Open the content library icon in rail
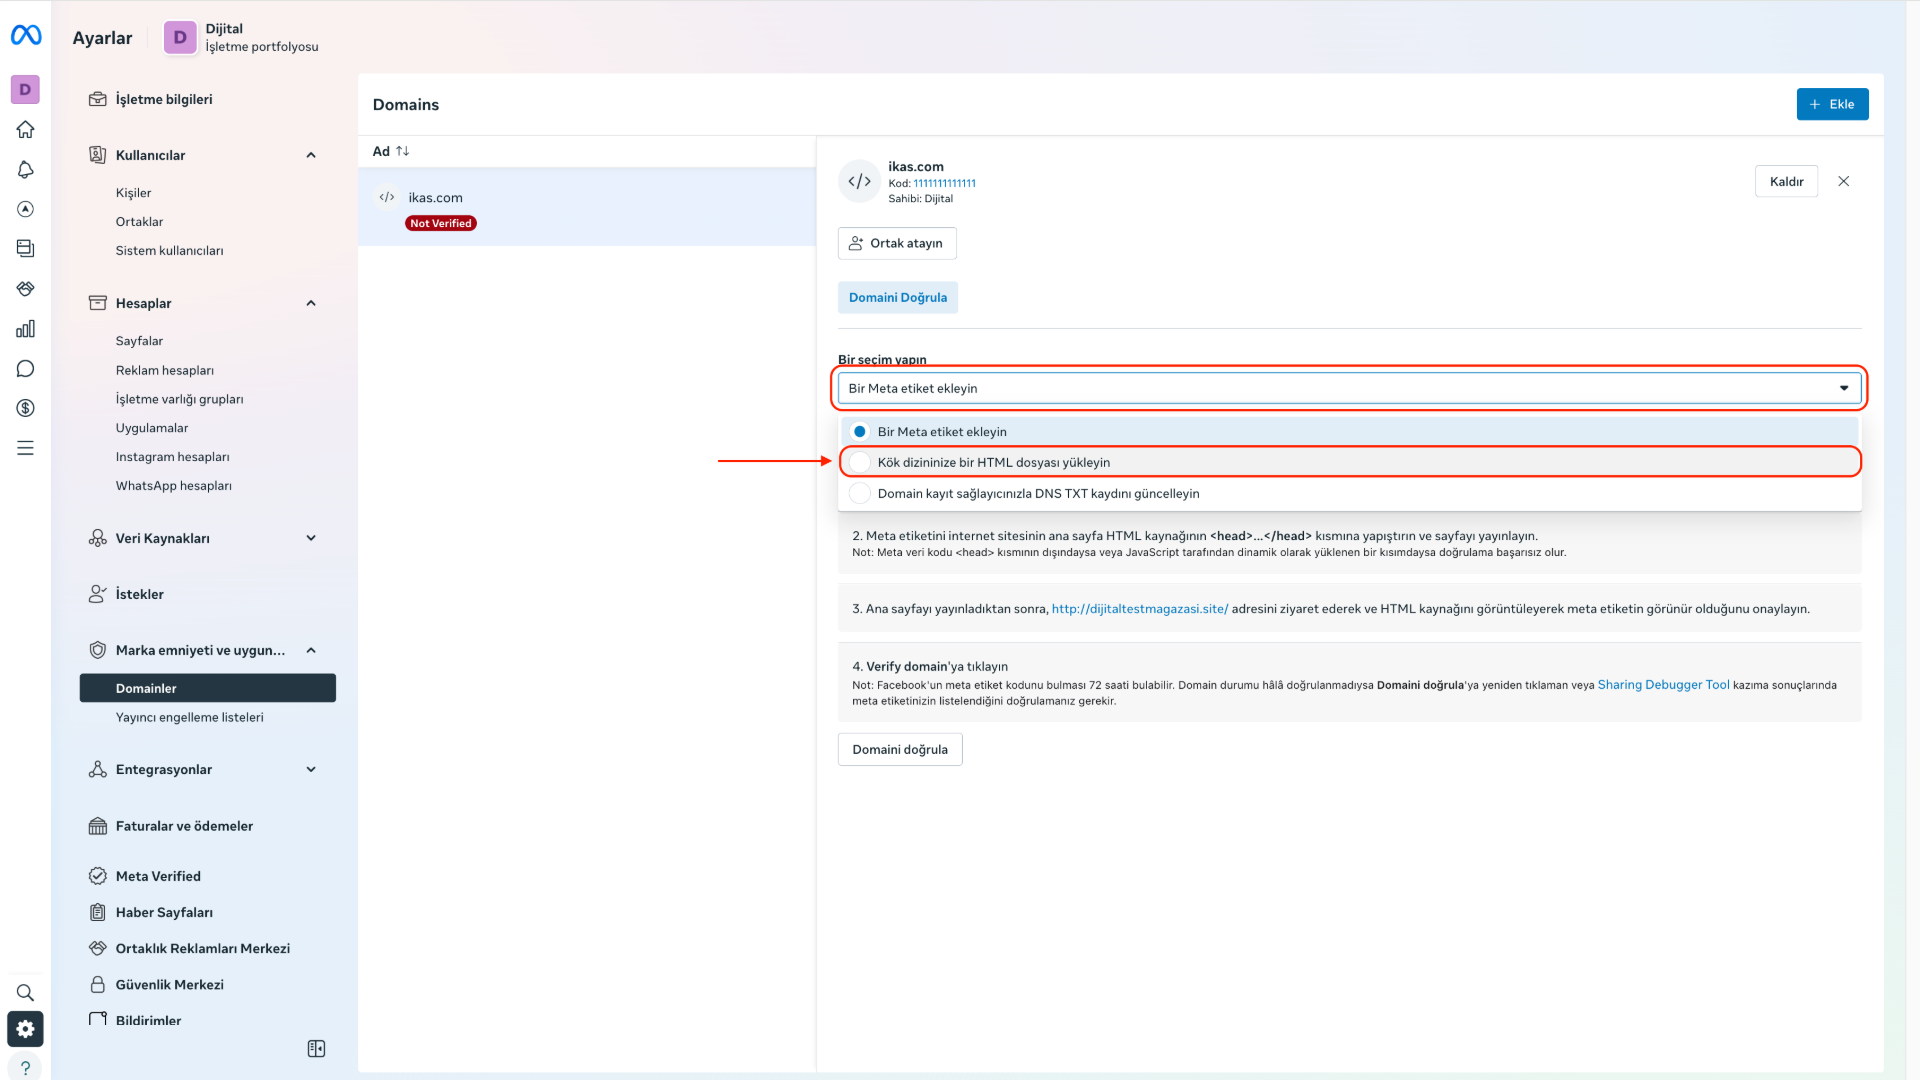Image resolution: width=1920 pixels, height=1080 pixels. [x=25, y=249]
